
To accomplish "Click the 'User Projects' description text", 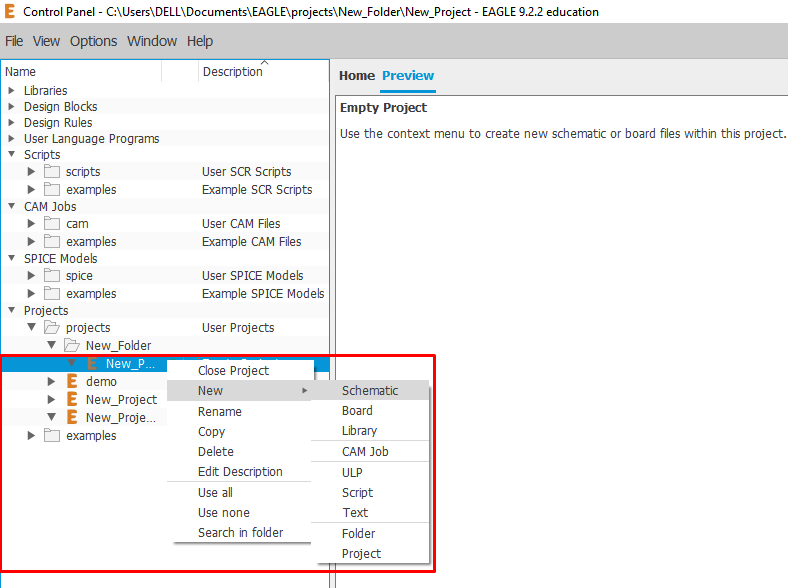I will click(x=238, y=328).
